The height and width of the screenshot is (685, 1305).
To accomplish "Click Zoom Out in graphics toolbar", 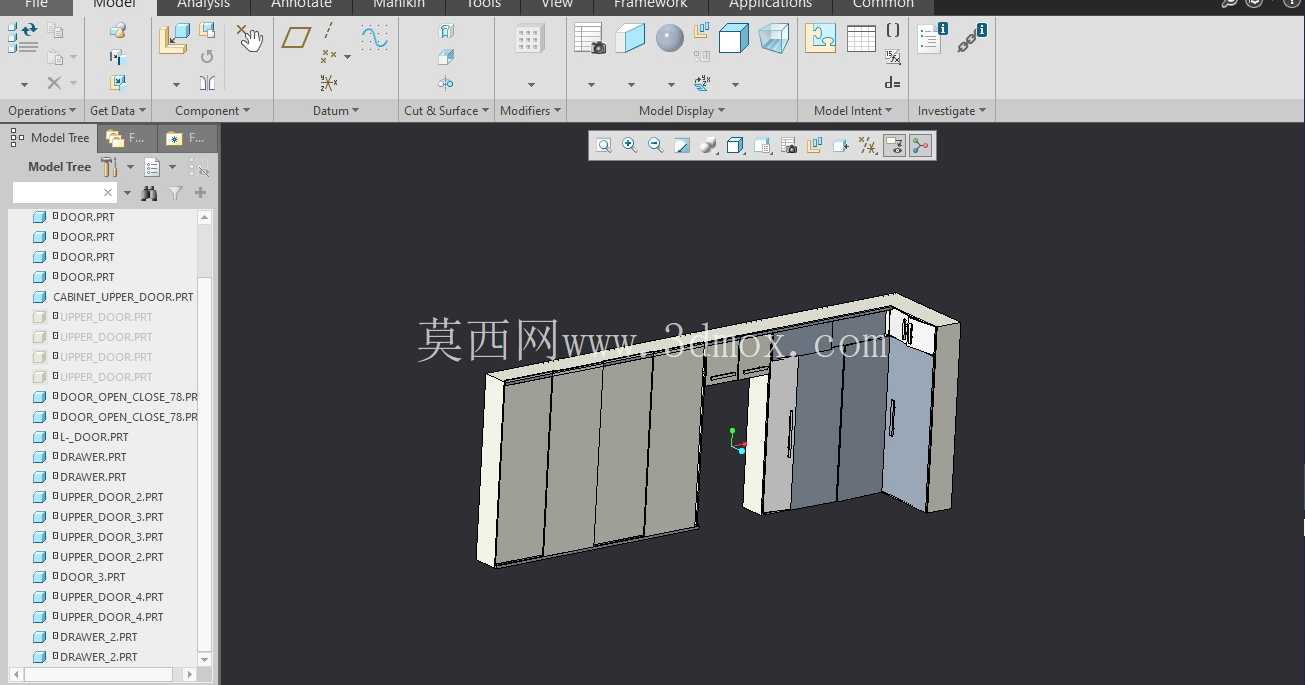I will click(x=656, y=146).
